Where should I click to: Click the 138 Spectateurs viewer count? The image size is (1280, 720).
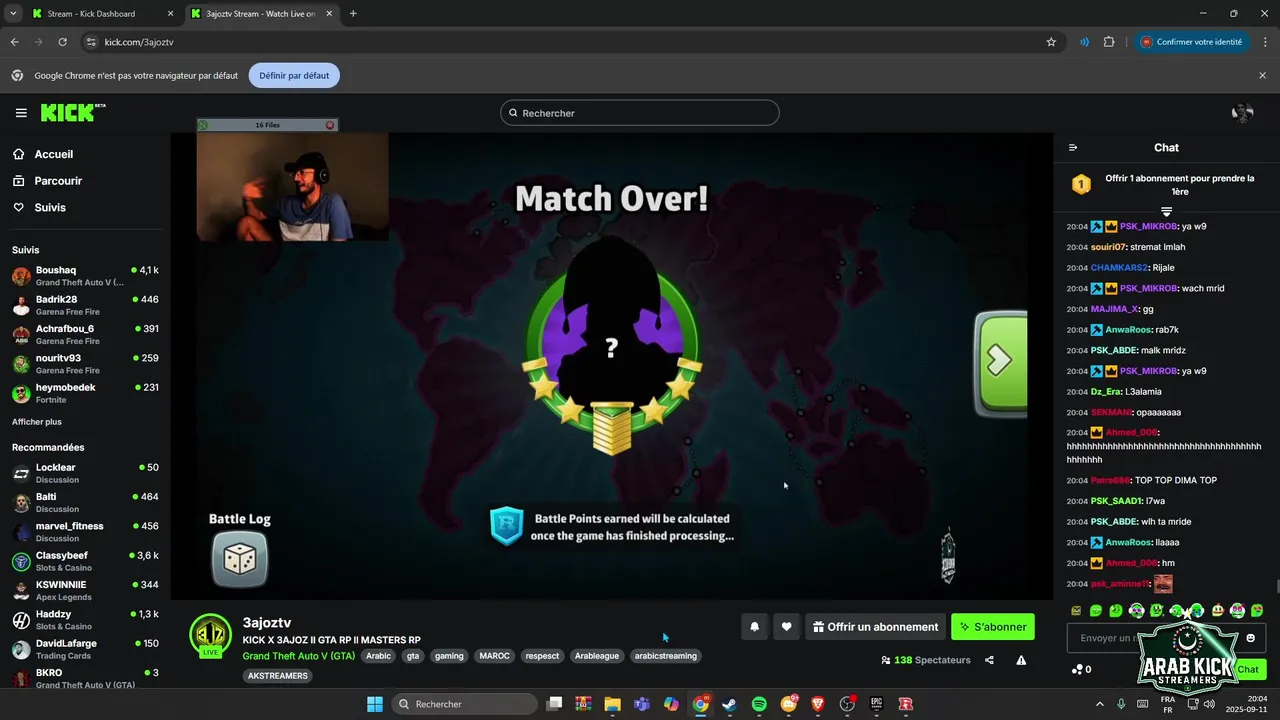pos(925,660)
